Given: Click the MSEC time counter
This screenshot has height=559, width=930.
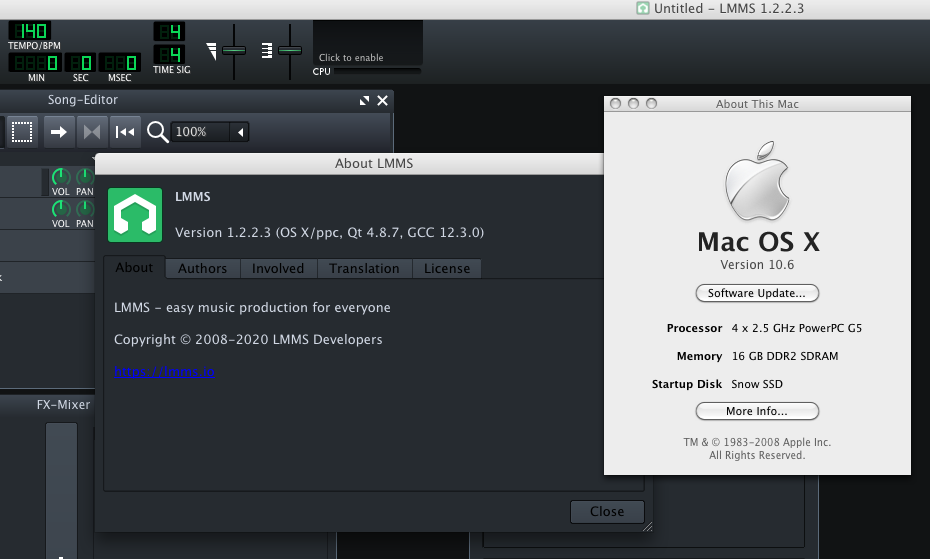Looking at the screenshot, I should coord(119,62).
